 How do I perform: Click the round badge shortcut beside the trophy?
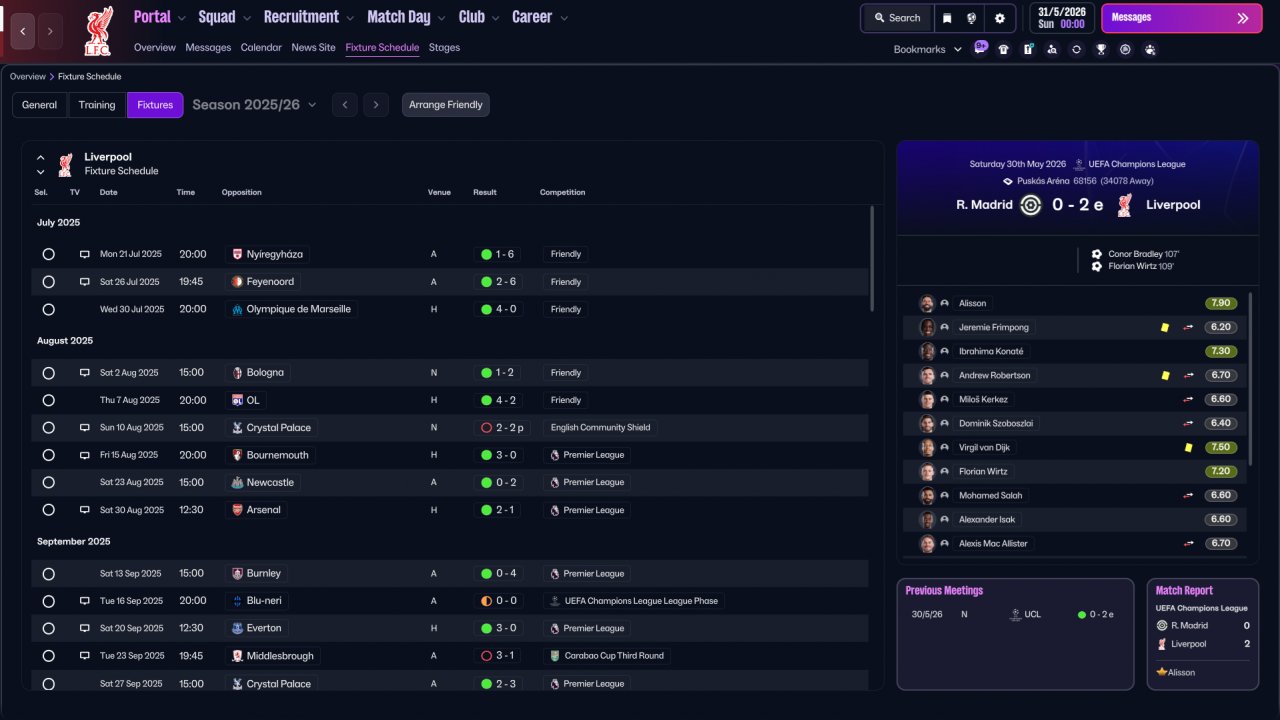coord(1125,49)
